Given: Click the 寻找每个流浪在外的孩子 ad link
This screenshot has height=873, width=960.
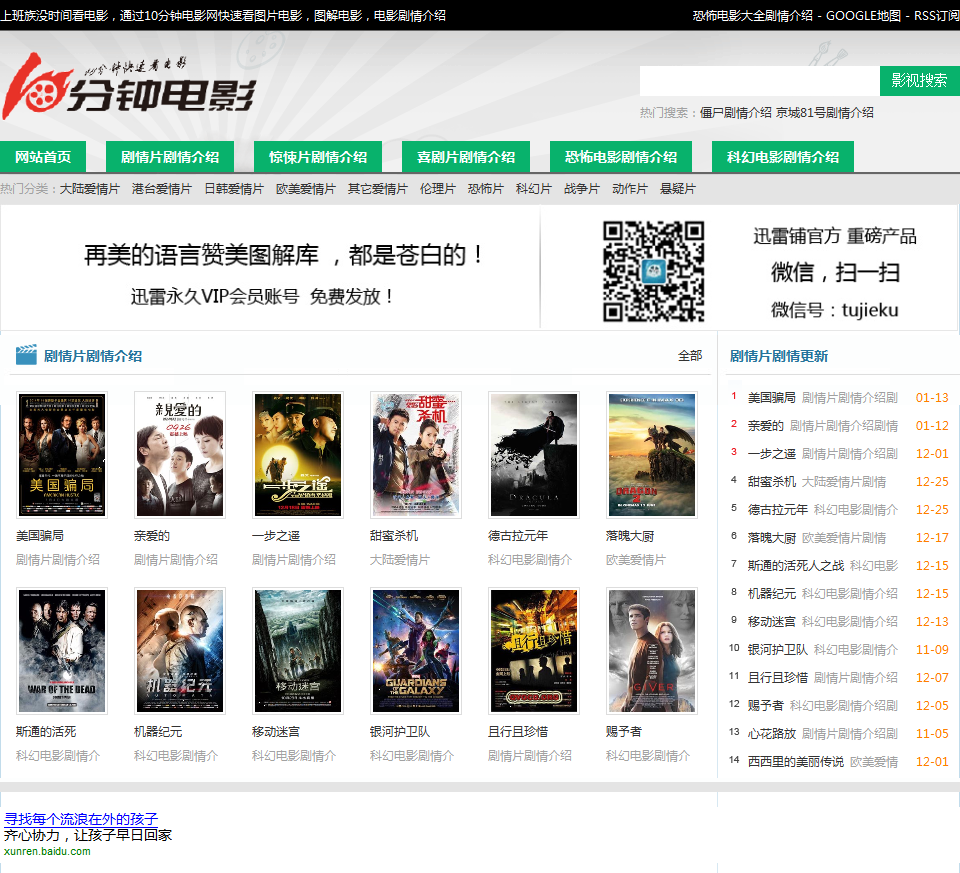Looking at the screenshot, I should pyautogui.click(x=81, y=819).
